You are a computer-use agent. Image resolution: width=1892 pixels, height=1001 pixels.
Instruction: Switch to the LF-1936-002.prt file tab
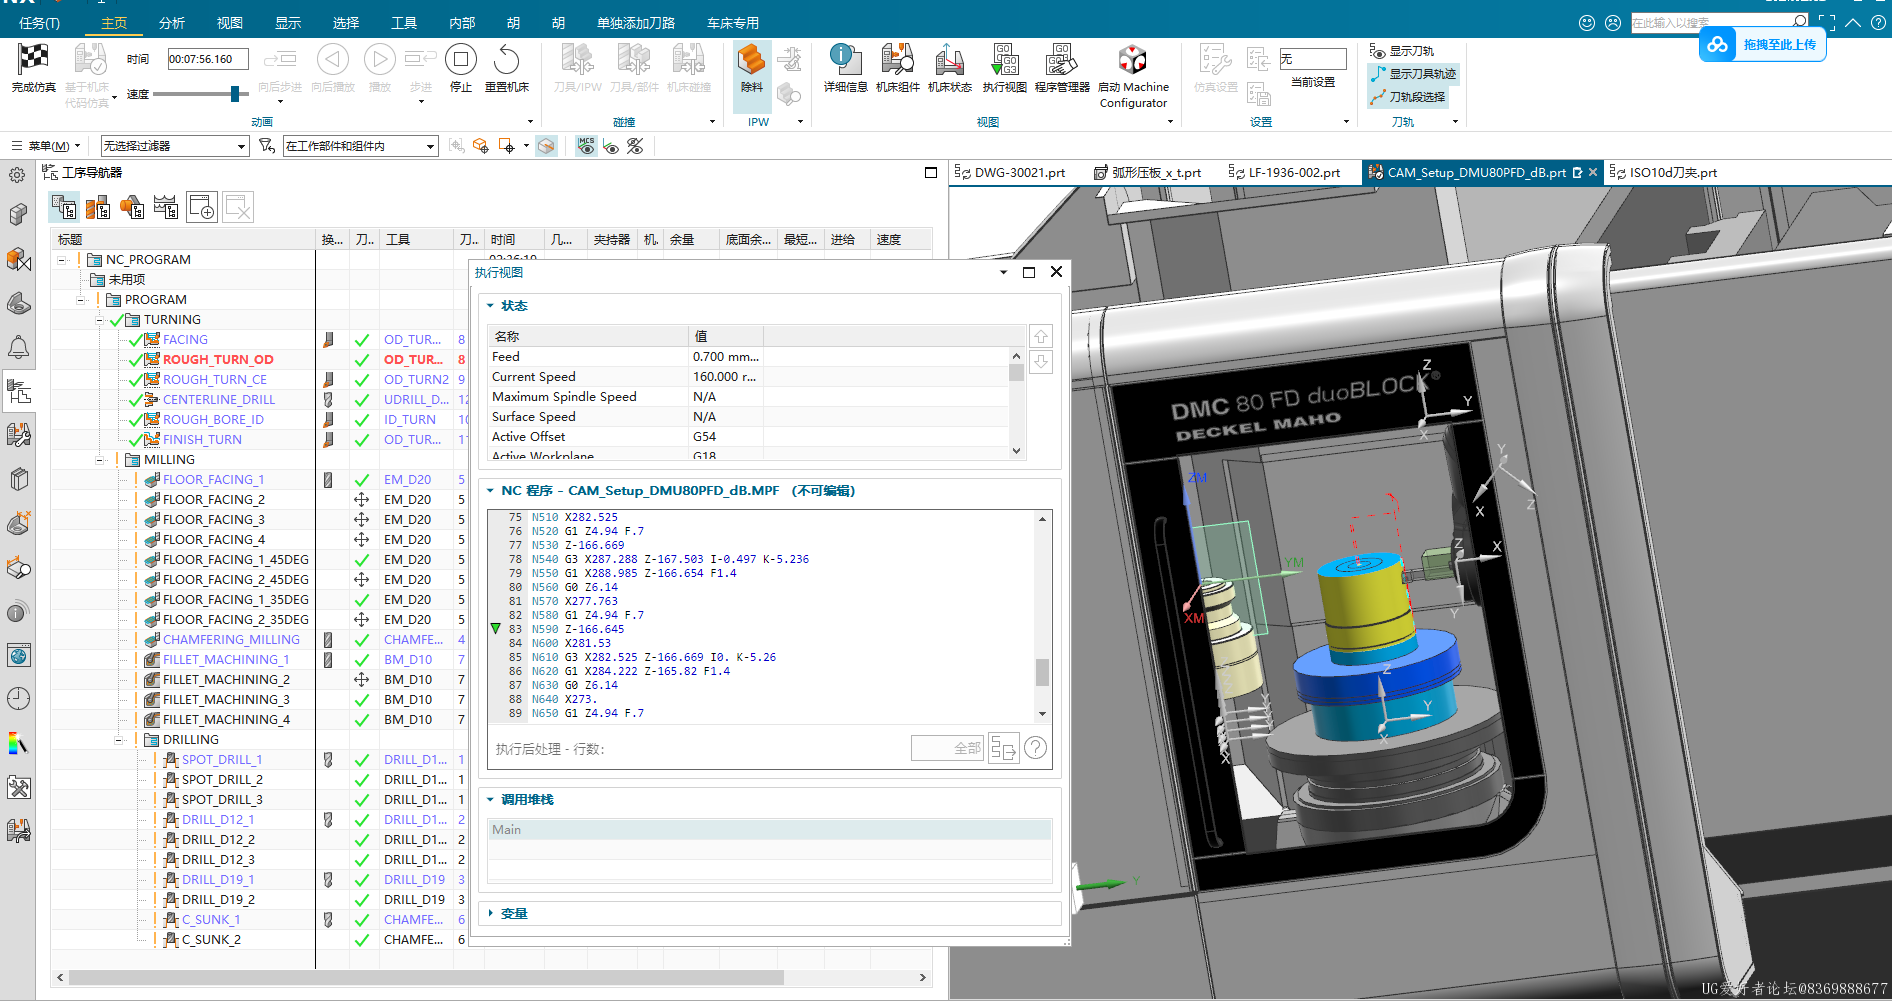[1285, 173]
